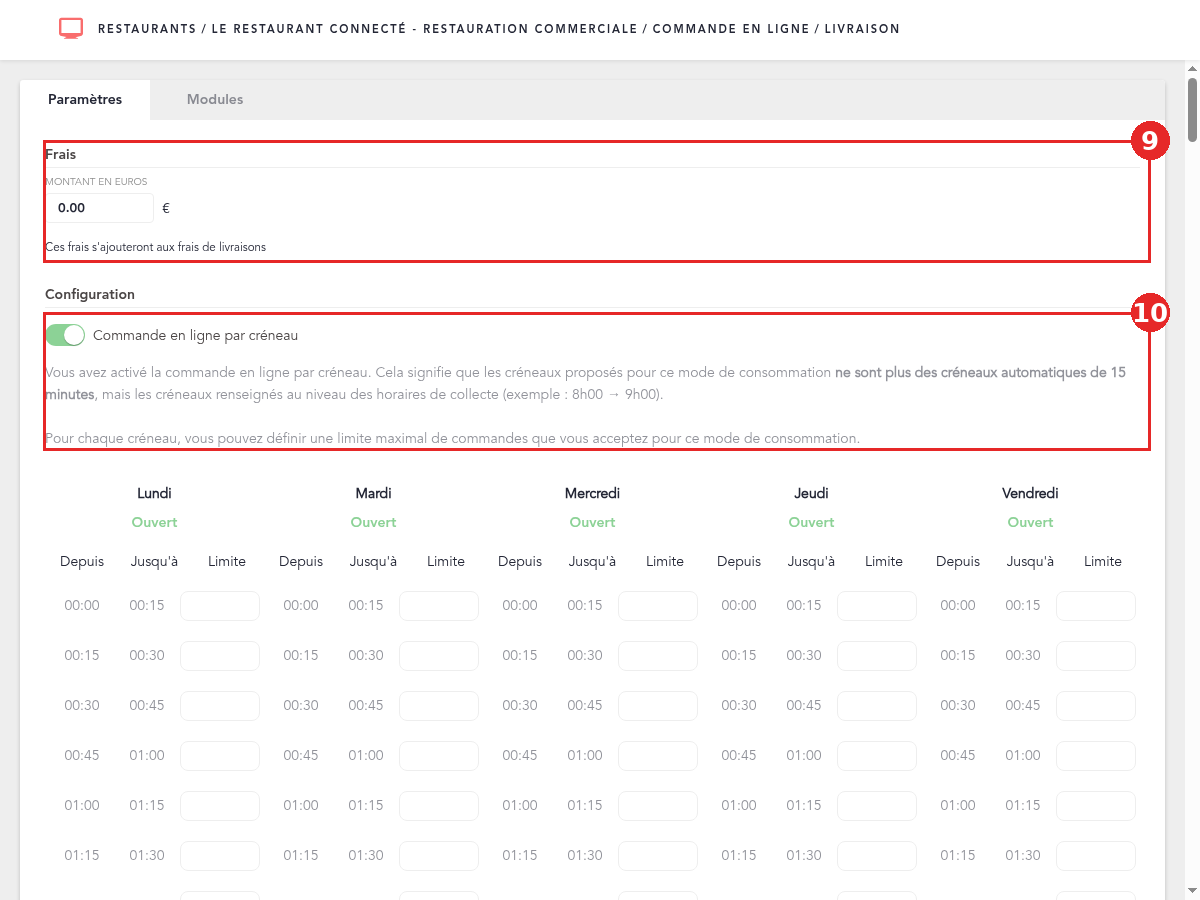This screenshot has width=1200, height=900.
Task: Click Vendredi 01:00–01:15 Limite field
Action: click(1096, 806)
